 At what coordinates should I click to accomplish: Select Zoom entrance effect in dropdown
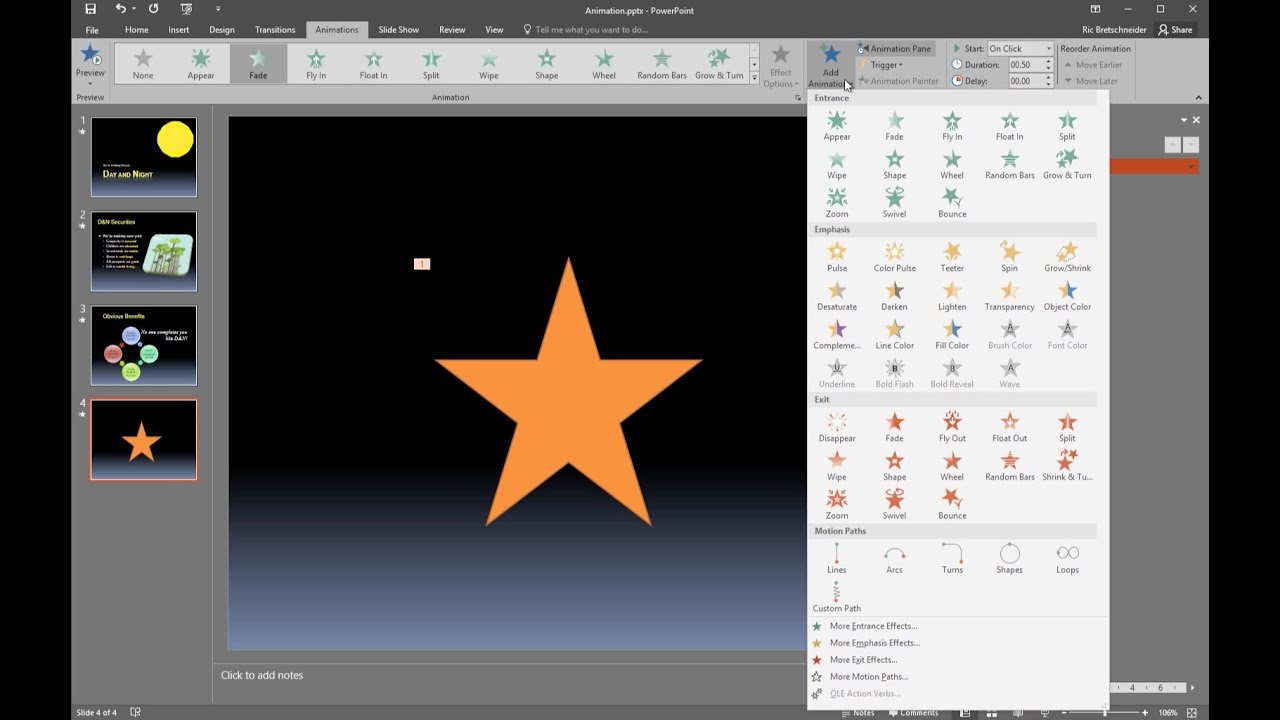837,202
